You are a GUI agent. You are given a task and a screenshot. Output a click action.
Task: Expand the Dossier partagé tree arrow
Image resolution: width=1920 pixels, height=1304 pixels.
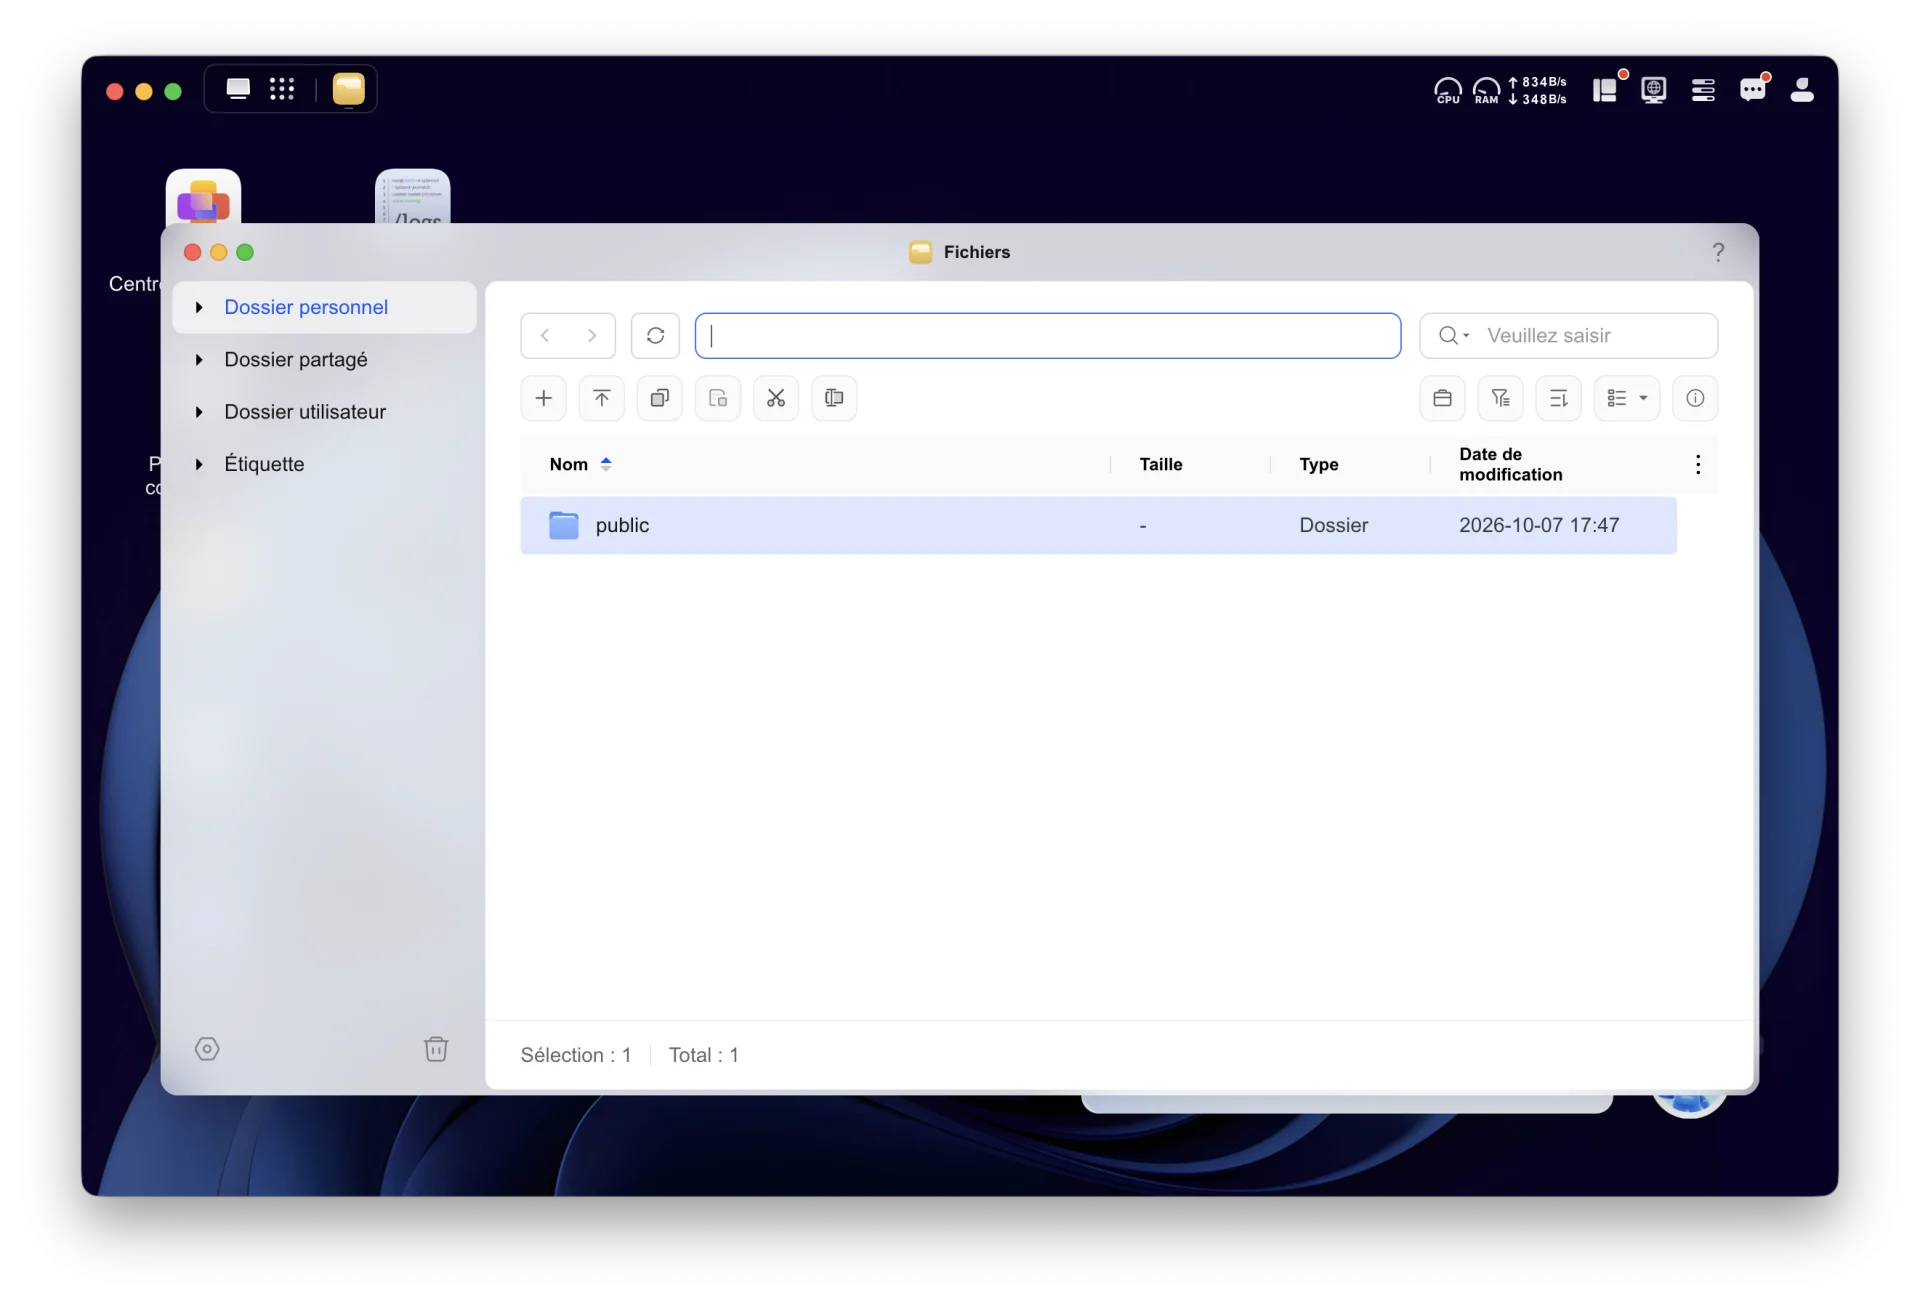pos(199,359)
